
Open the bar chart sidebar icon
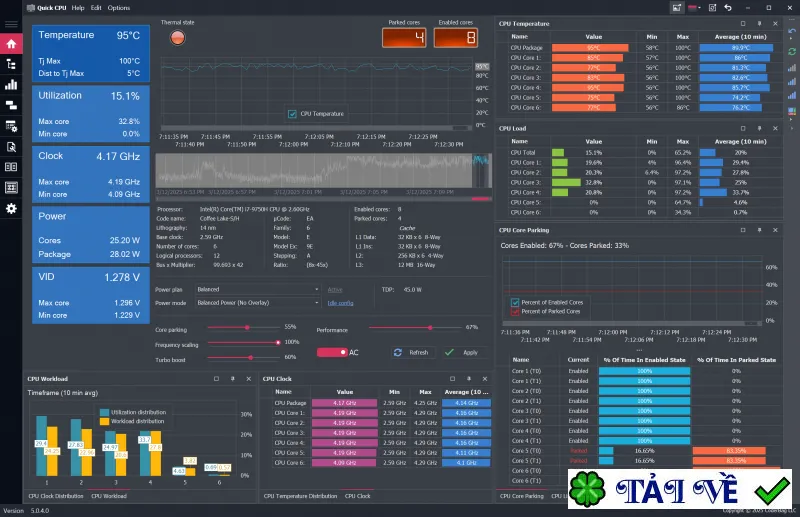[11, 85]
